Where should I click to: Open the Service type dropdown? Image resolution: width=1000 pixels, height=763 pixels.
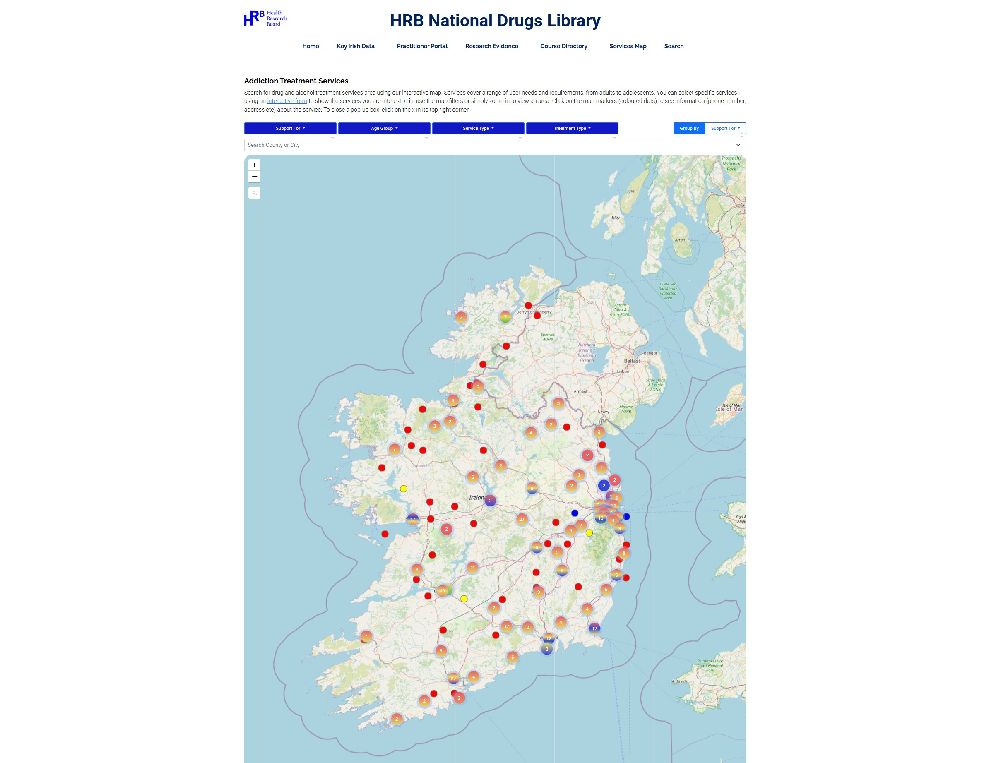pyautogui.click(x=477, y=128)
